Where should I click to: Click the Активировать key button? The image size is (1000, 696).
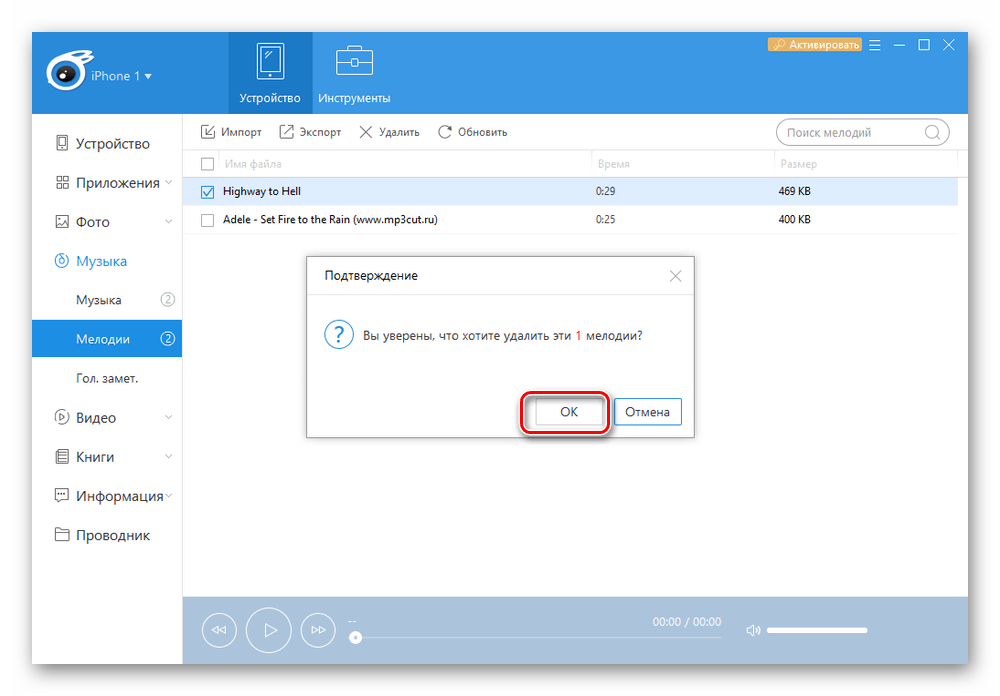[x=815, y=45]
